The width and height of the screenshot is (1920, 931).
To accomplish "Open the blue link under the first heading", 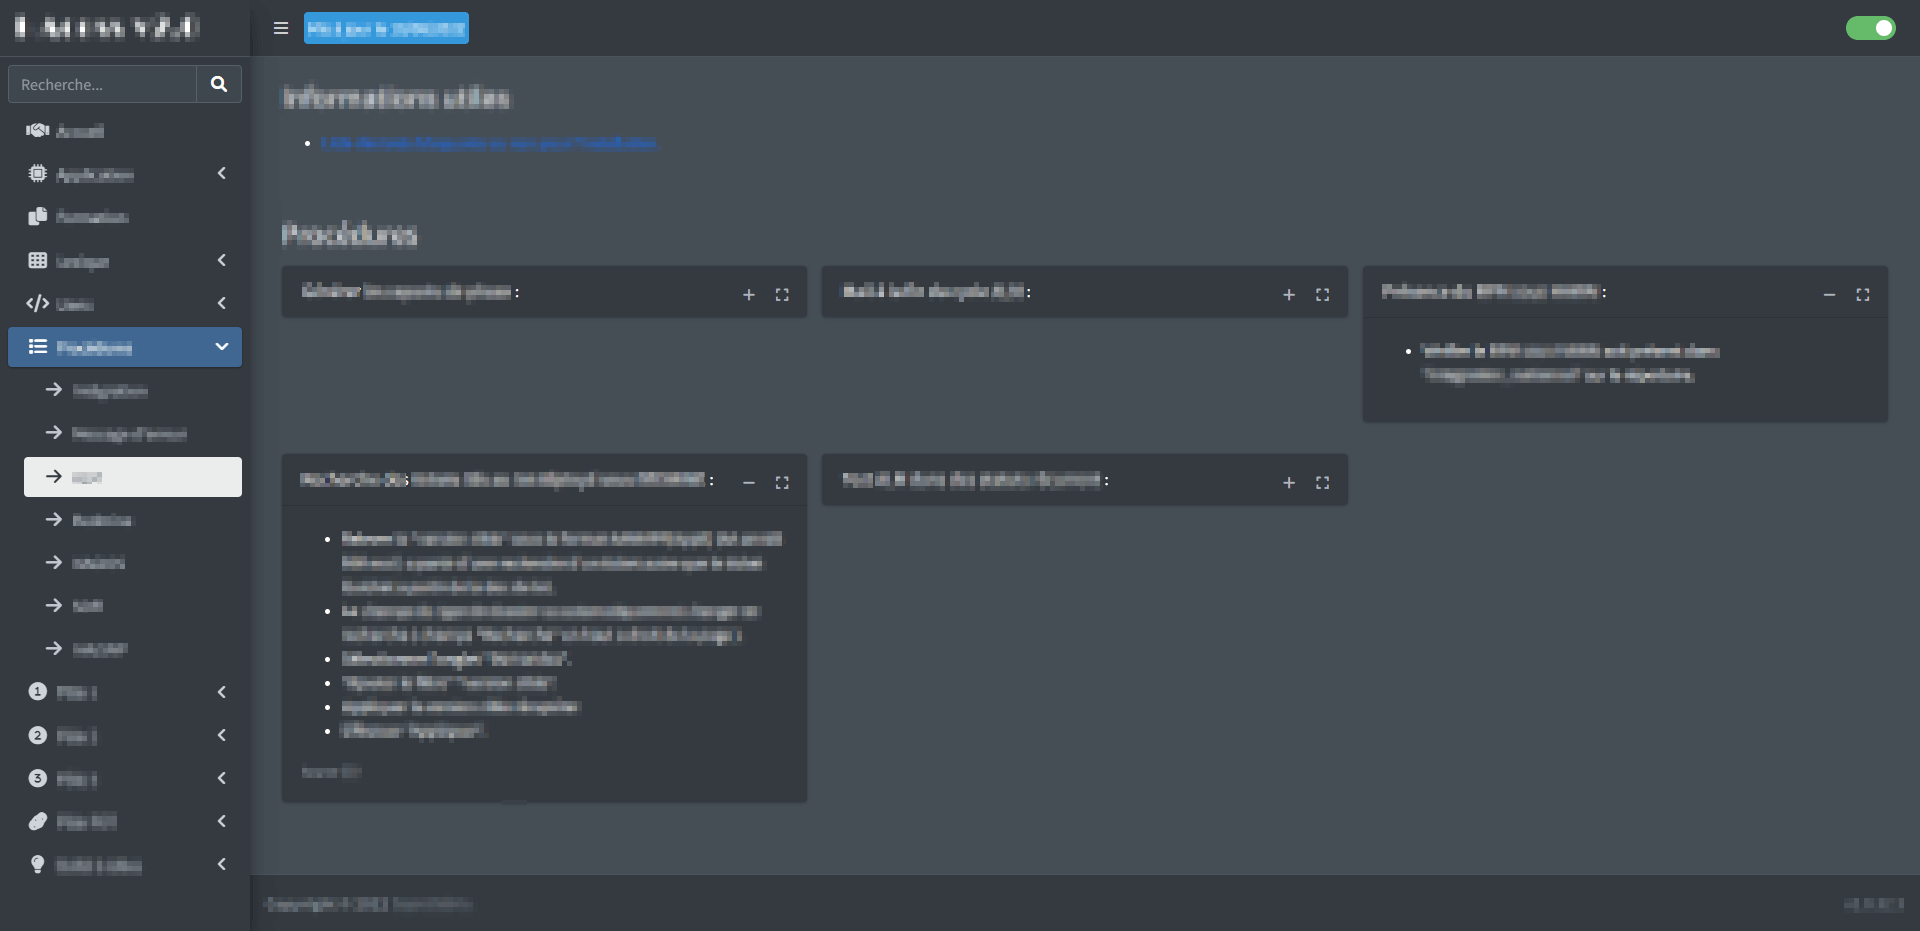I will click(x=488, y=143).
